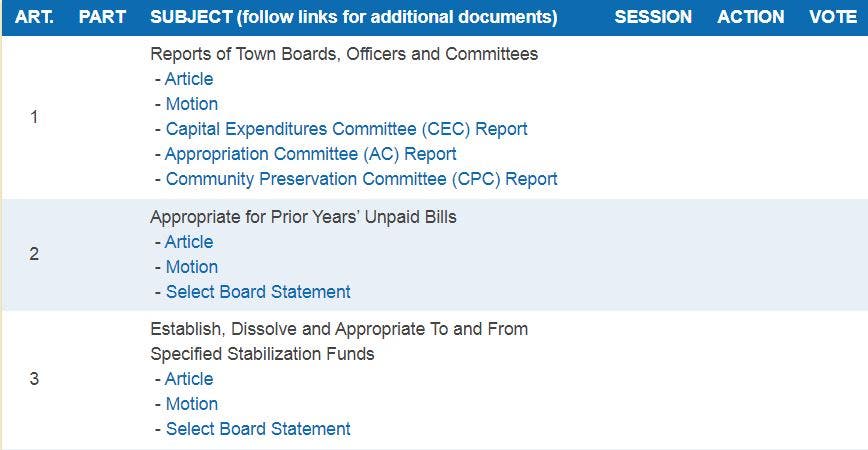This screenshot has height=450, width=868.
Task: Open Appropriation Committee (AC) Report link
Action: (x=310, y=154)
